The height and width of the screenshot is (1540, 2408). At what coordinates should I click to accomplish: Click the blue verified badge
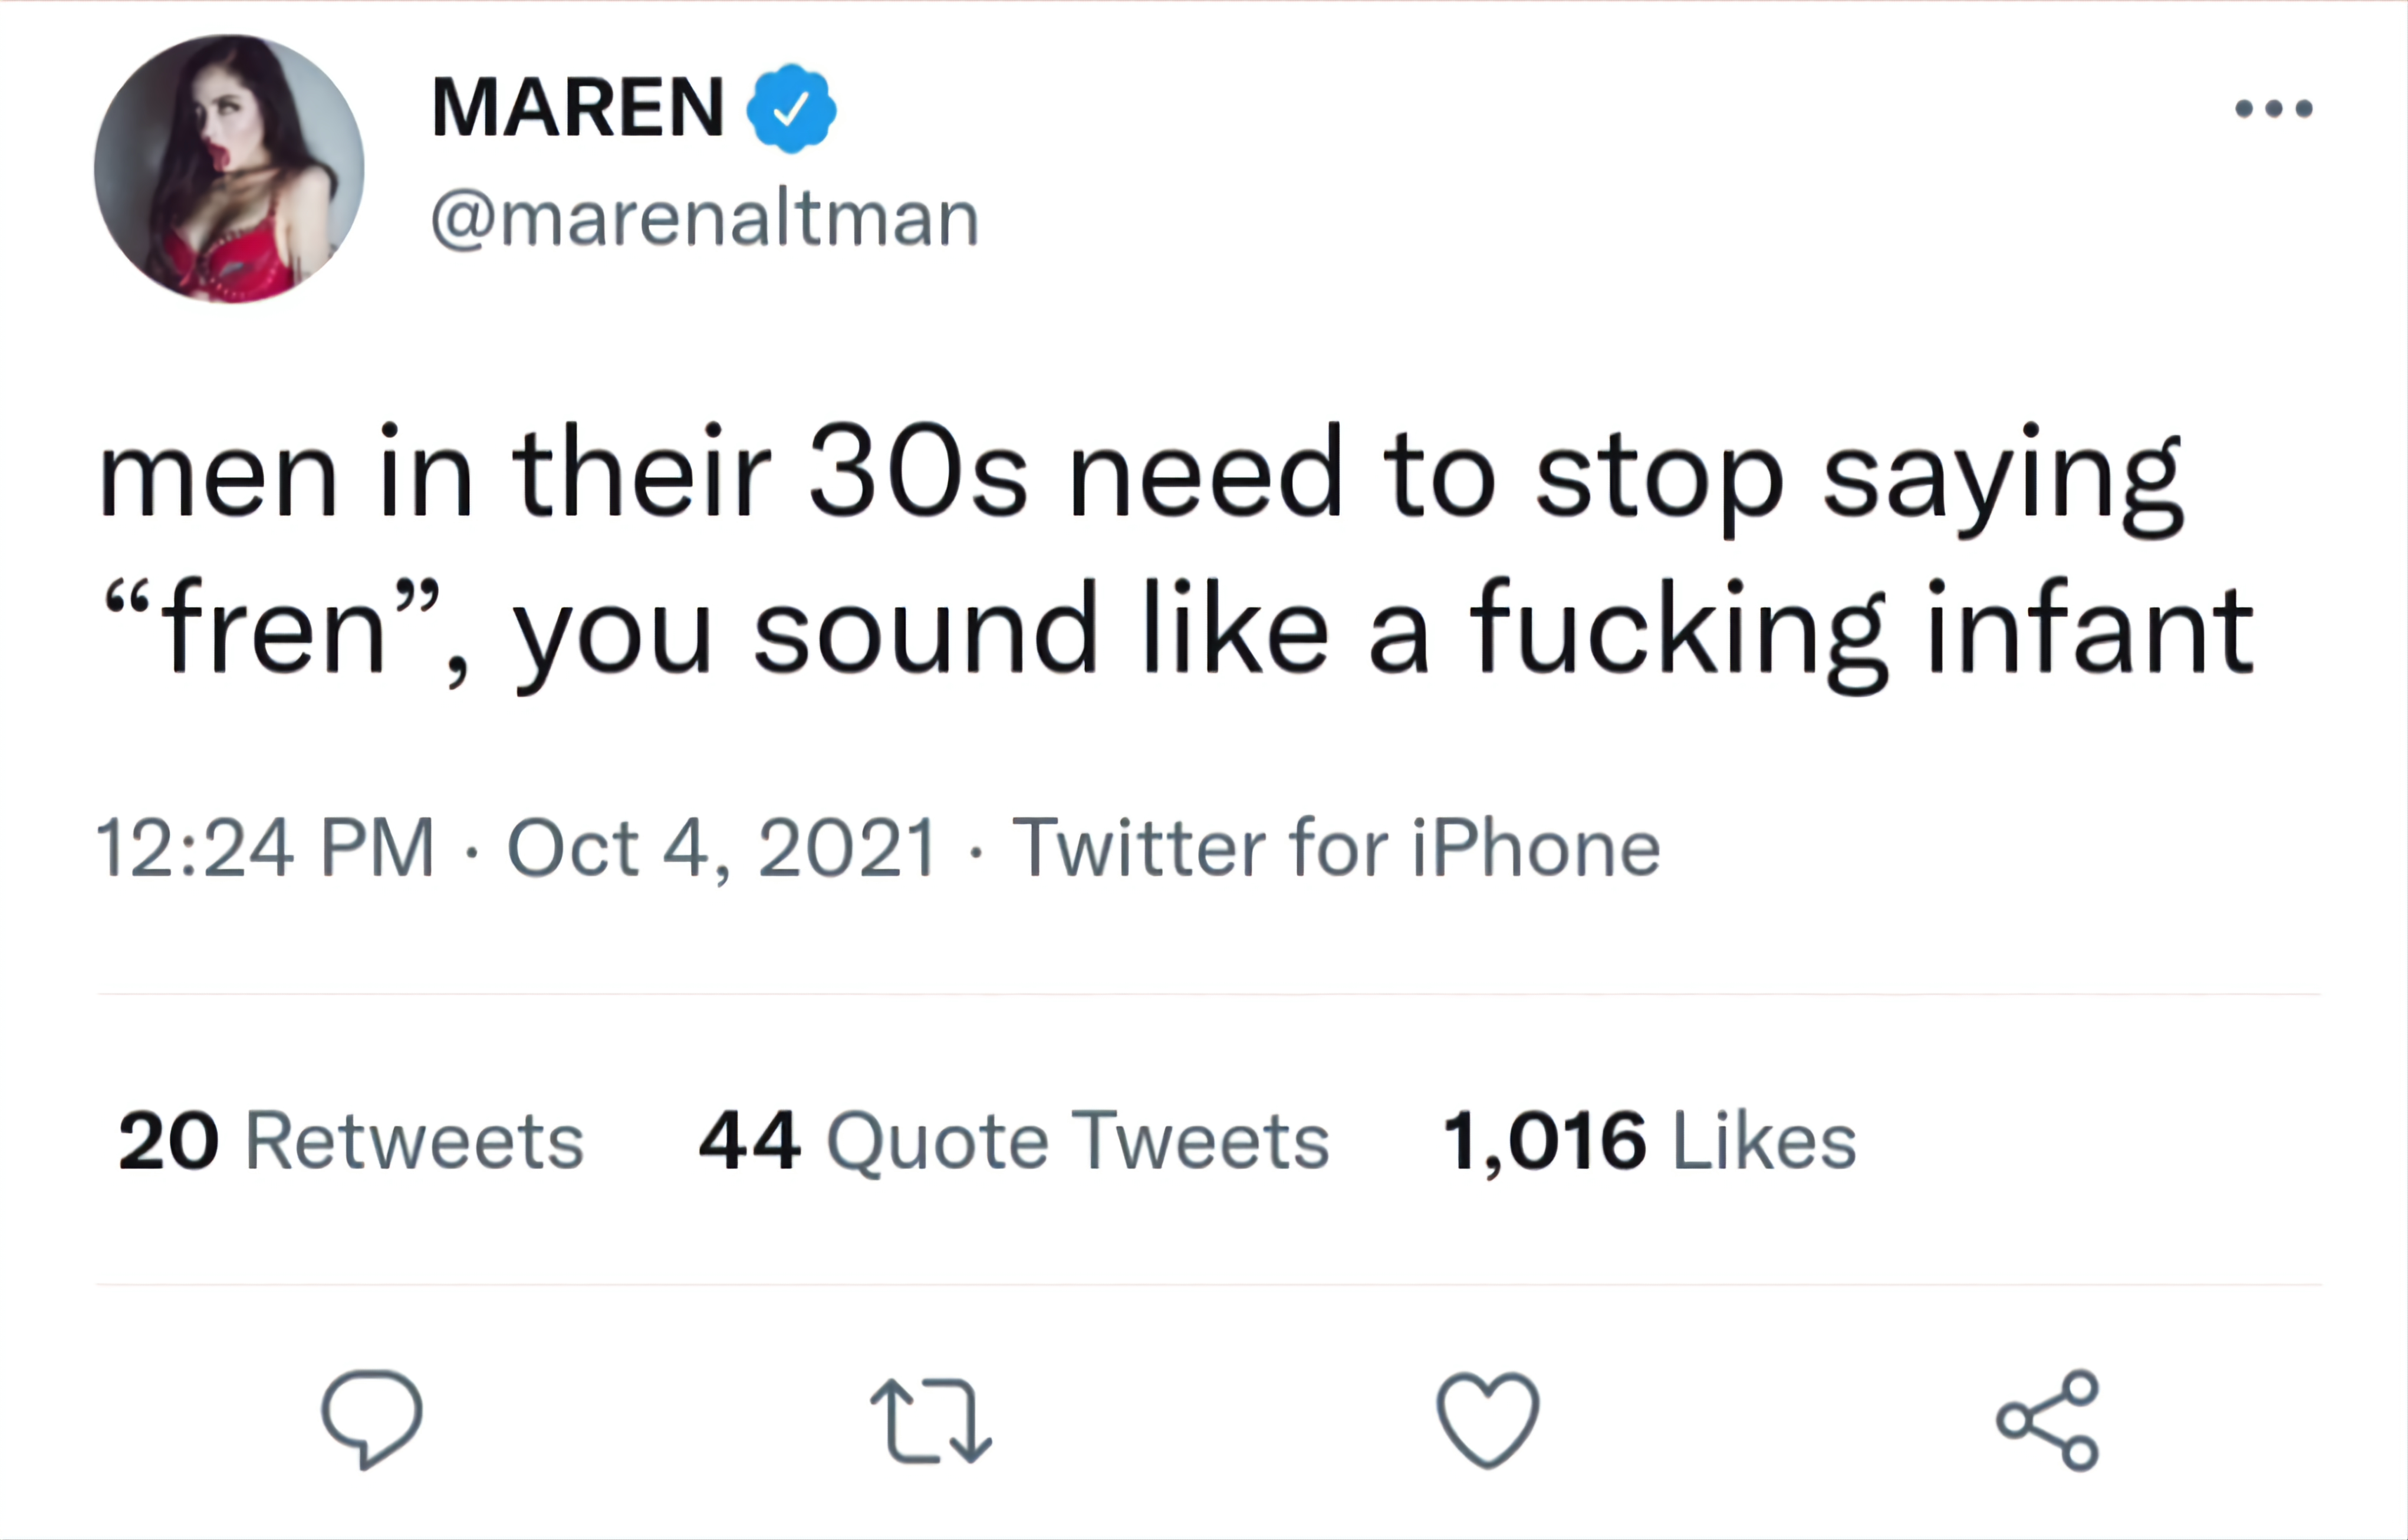791,108
